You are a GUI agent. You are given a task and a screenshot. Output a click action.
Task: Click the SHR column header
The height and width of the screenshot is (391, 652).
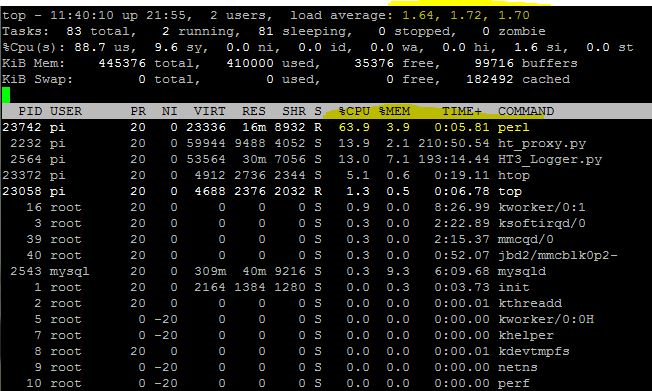[x=294, y=111]
